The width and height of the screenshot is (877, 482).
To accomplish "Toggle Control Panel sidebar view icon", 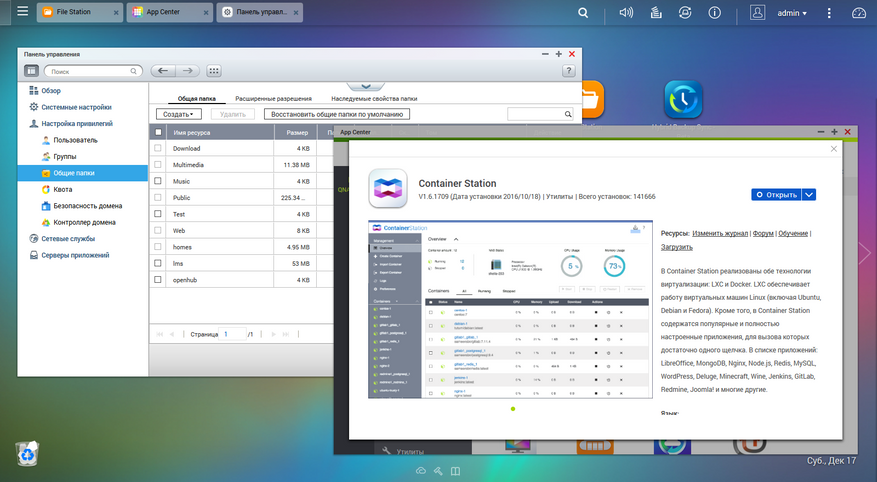I will click(31, 70).
